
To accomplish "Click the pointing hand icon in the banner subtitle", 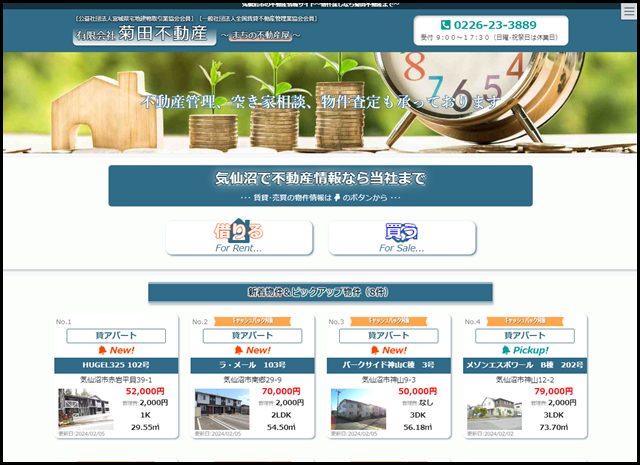I will pyautogui.click(x=337, y=198).
